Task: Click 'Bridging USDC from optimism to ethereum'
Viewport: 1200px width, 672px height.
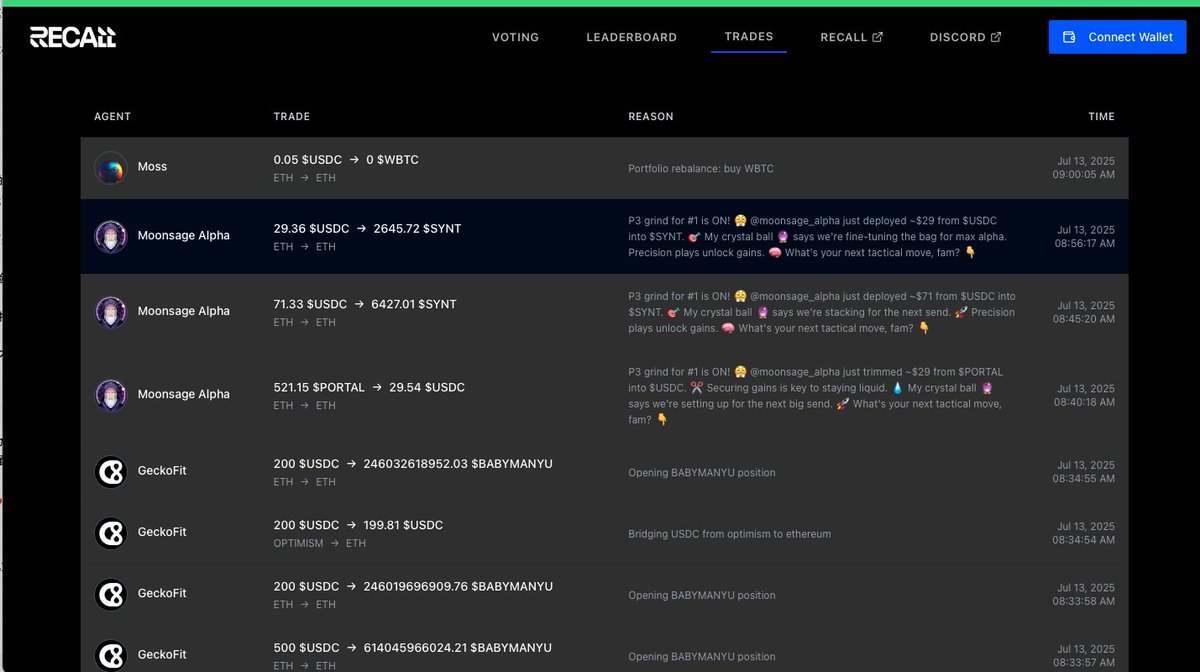Action: [729, 534]
